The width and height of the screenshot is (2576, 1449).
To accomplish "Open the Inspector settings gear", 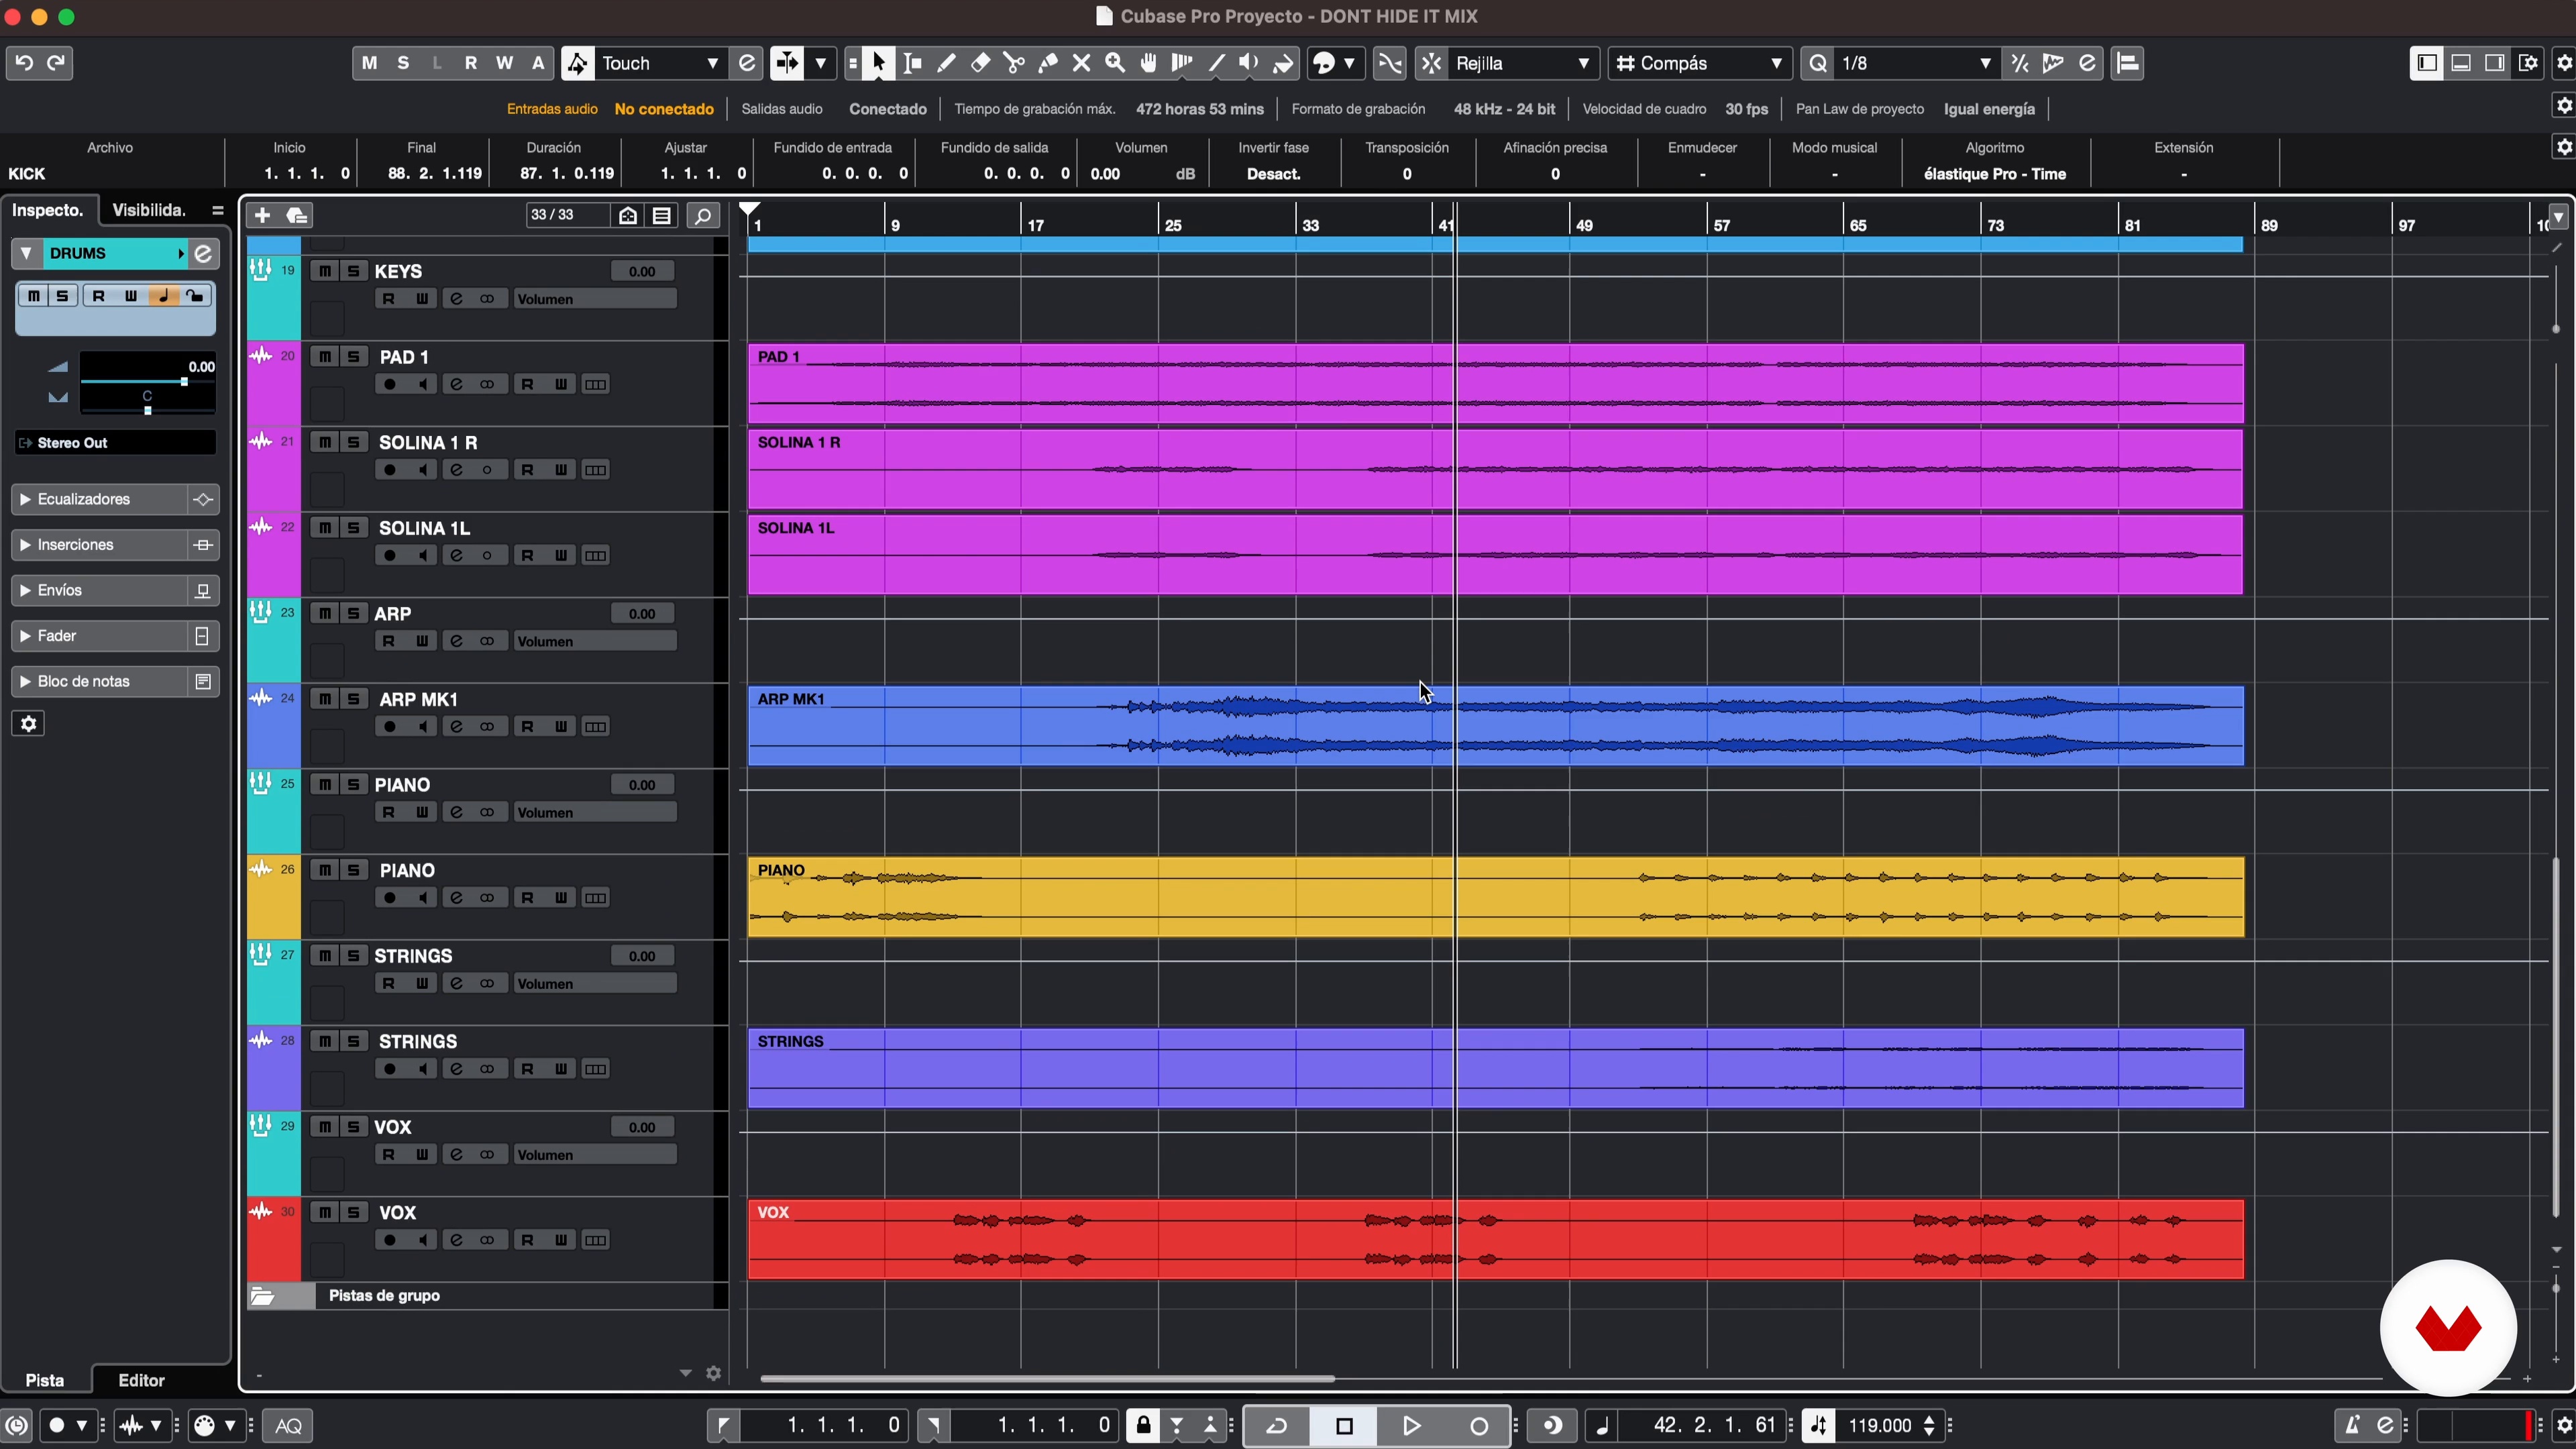I will pyautogui.click(x=29, y=724).
